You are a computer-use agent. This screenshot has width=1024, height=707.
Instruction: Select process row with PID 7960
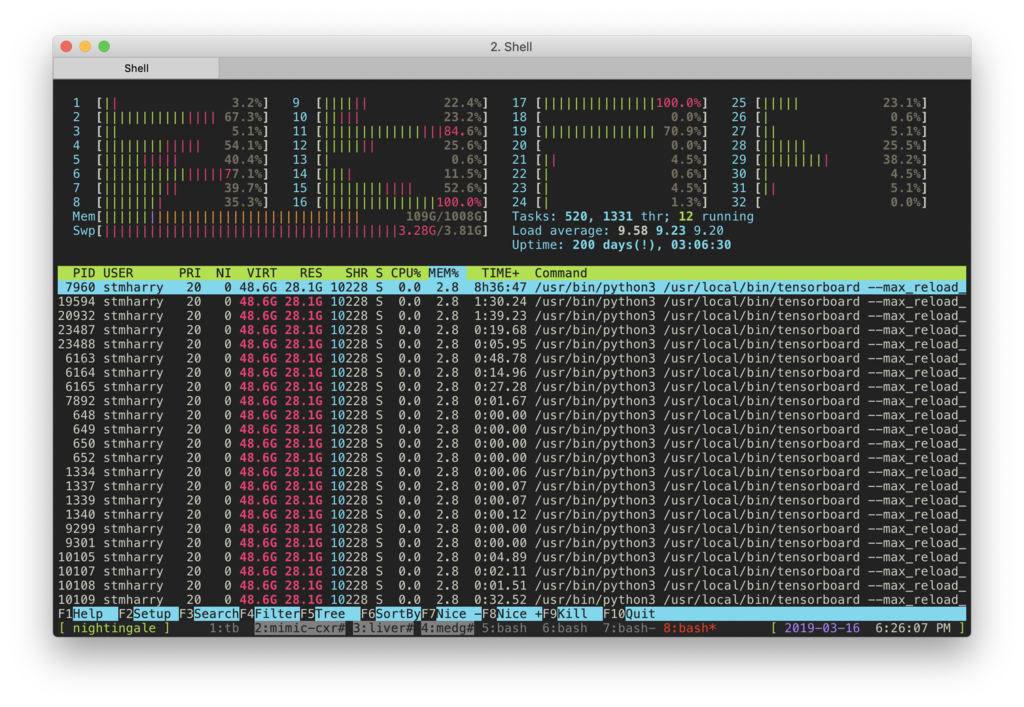[511, 287]
